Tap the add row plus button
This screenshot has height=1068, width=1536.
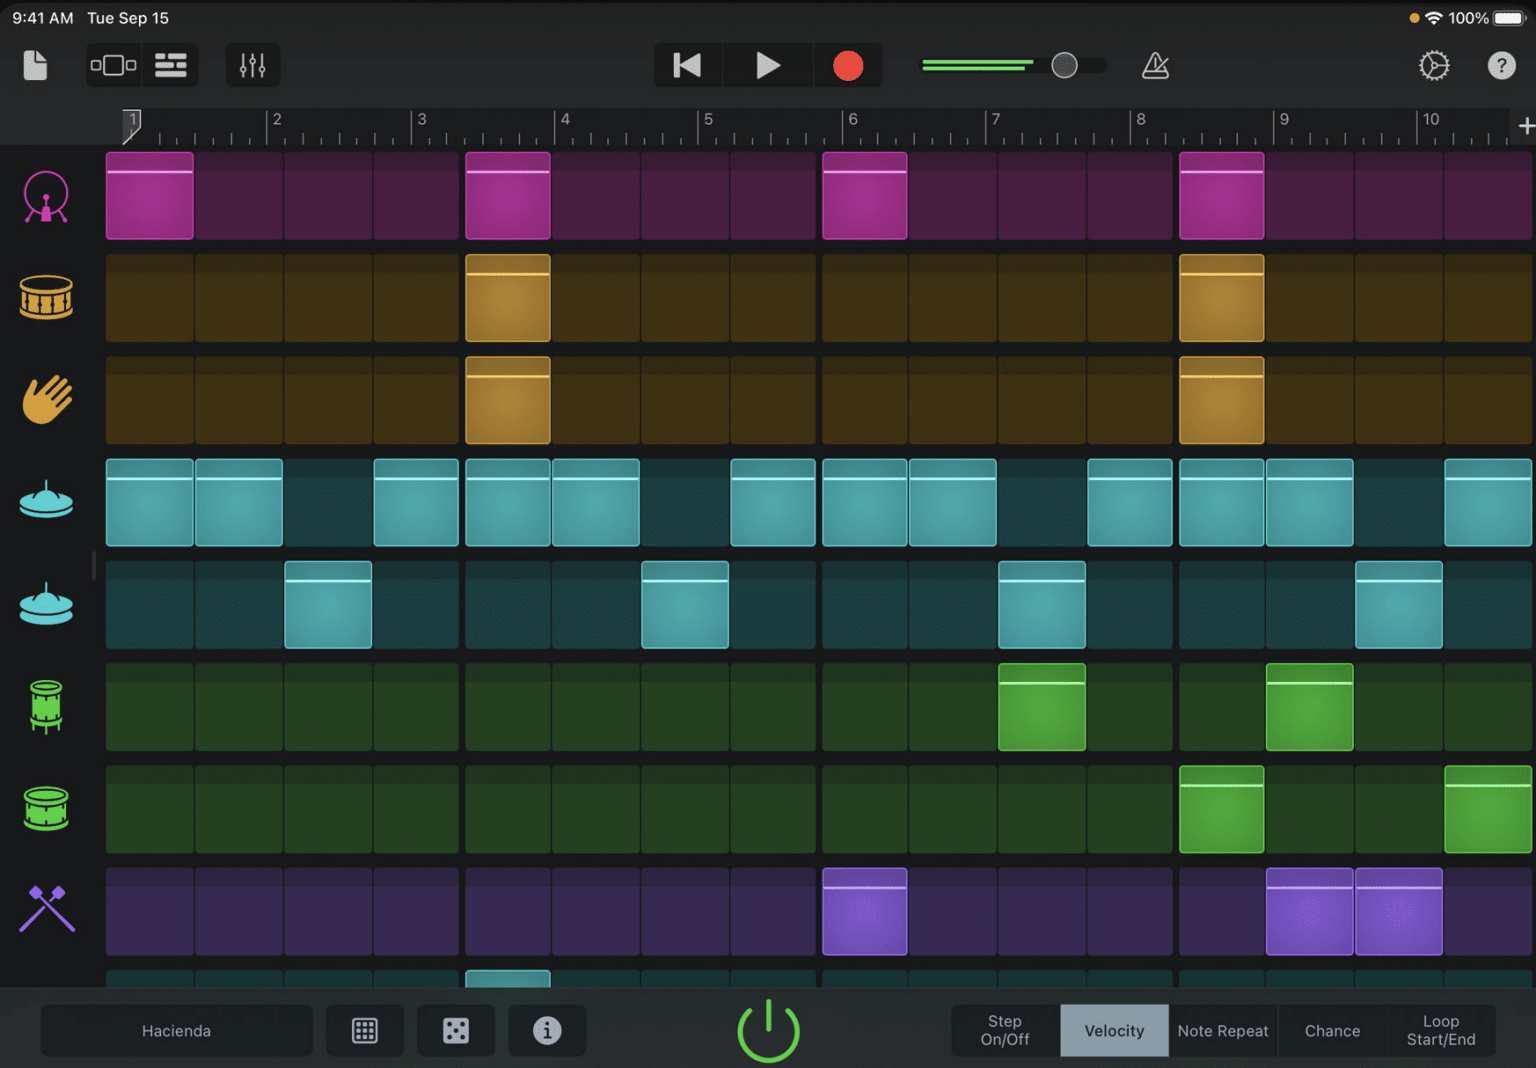tap(1526, 125)
